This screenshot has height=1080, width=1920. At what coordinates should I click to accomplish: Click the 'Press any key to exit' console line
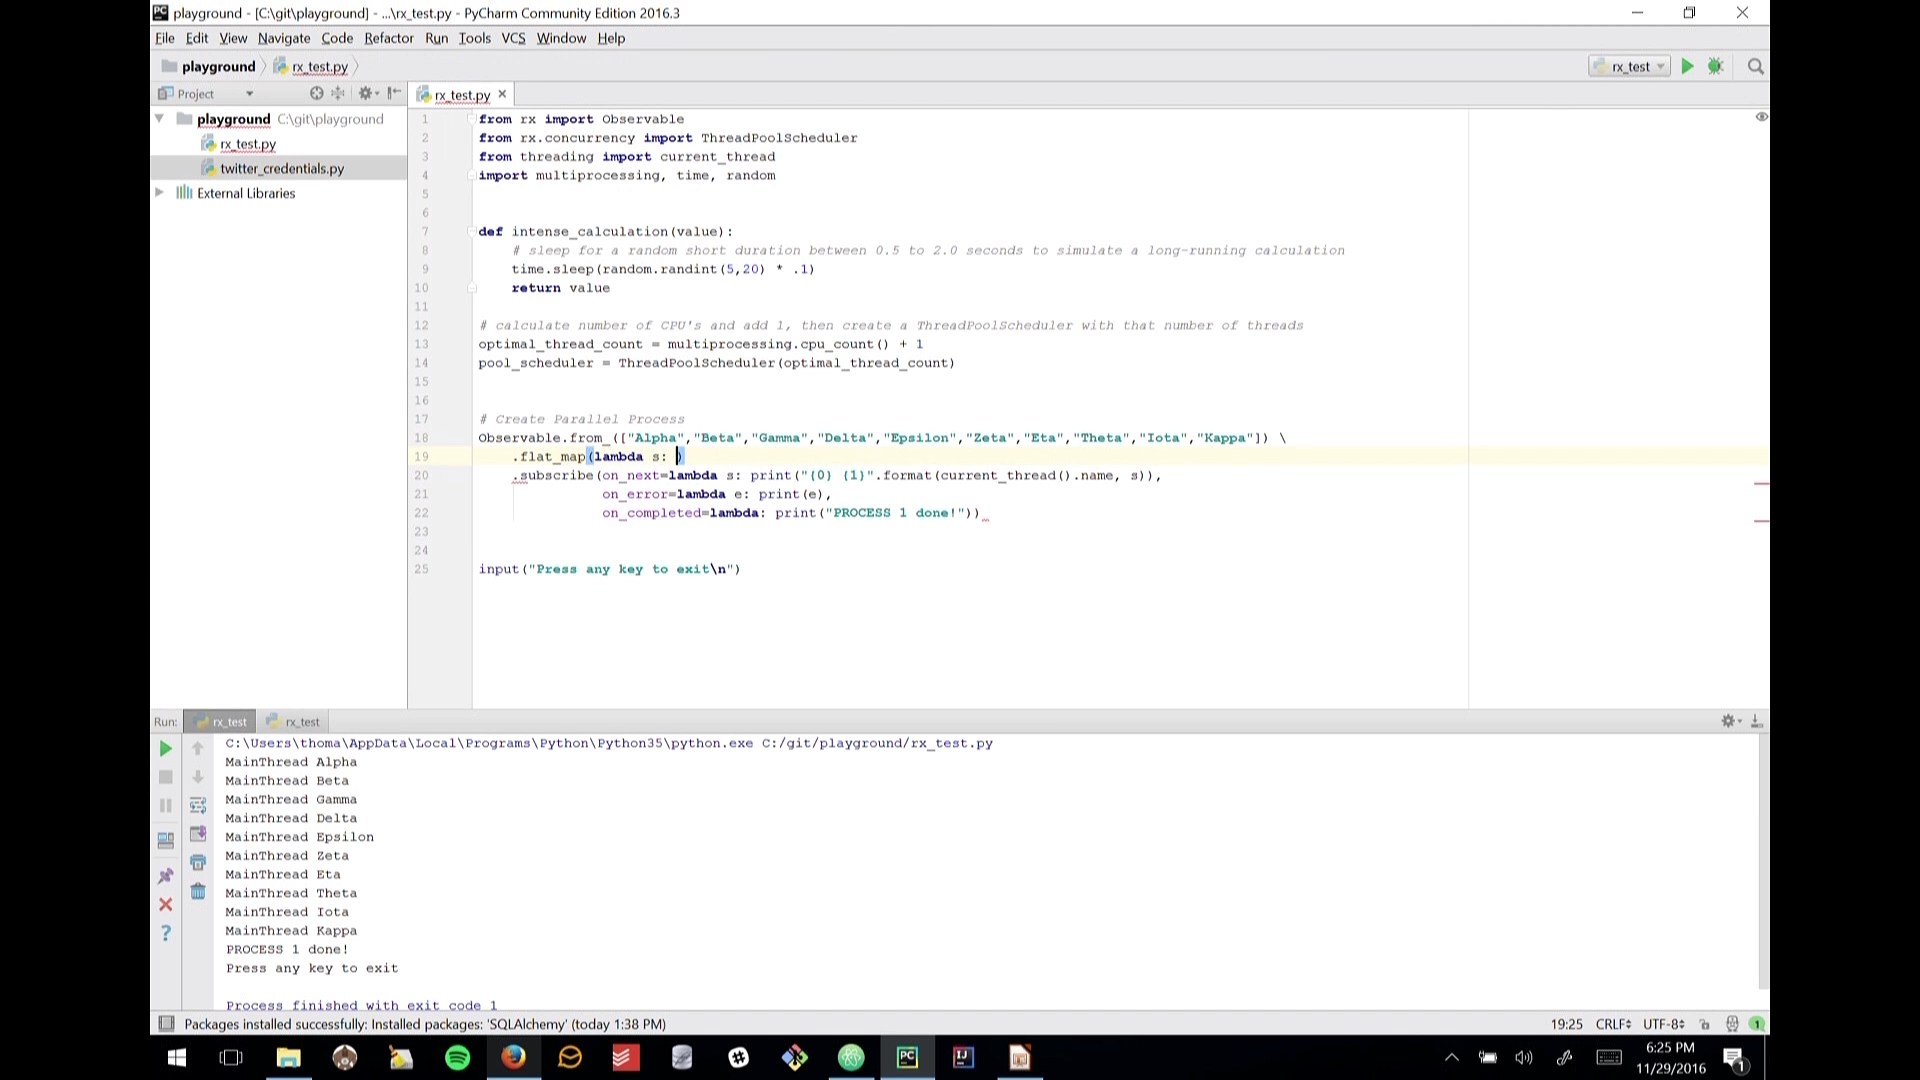[x=312, y=968]
